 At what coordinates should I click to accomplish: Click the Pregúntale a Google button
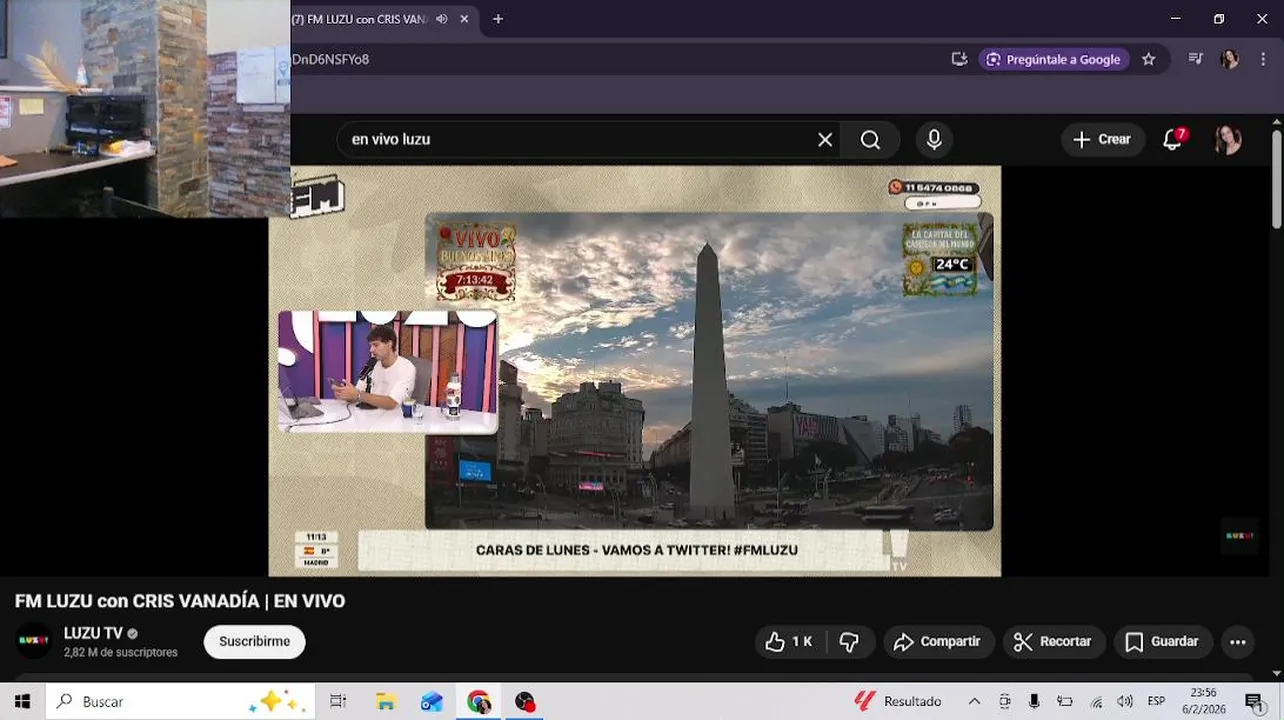point(1054,59)
